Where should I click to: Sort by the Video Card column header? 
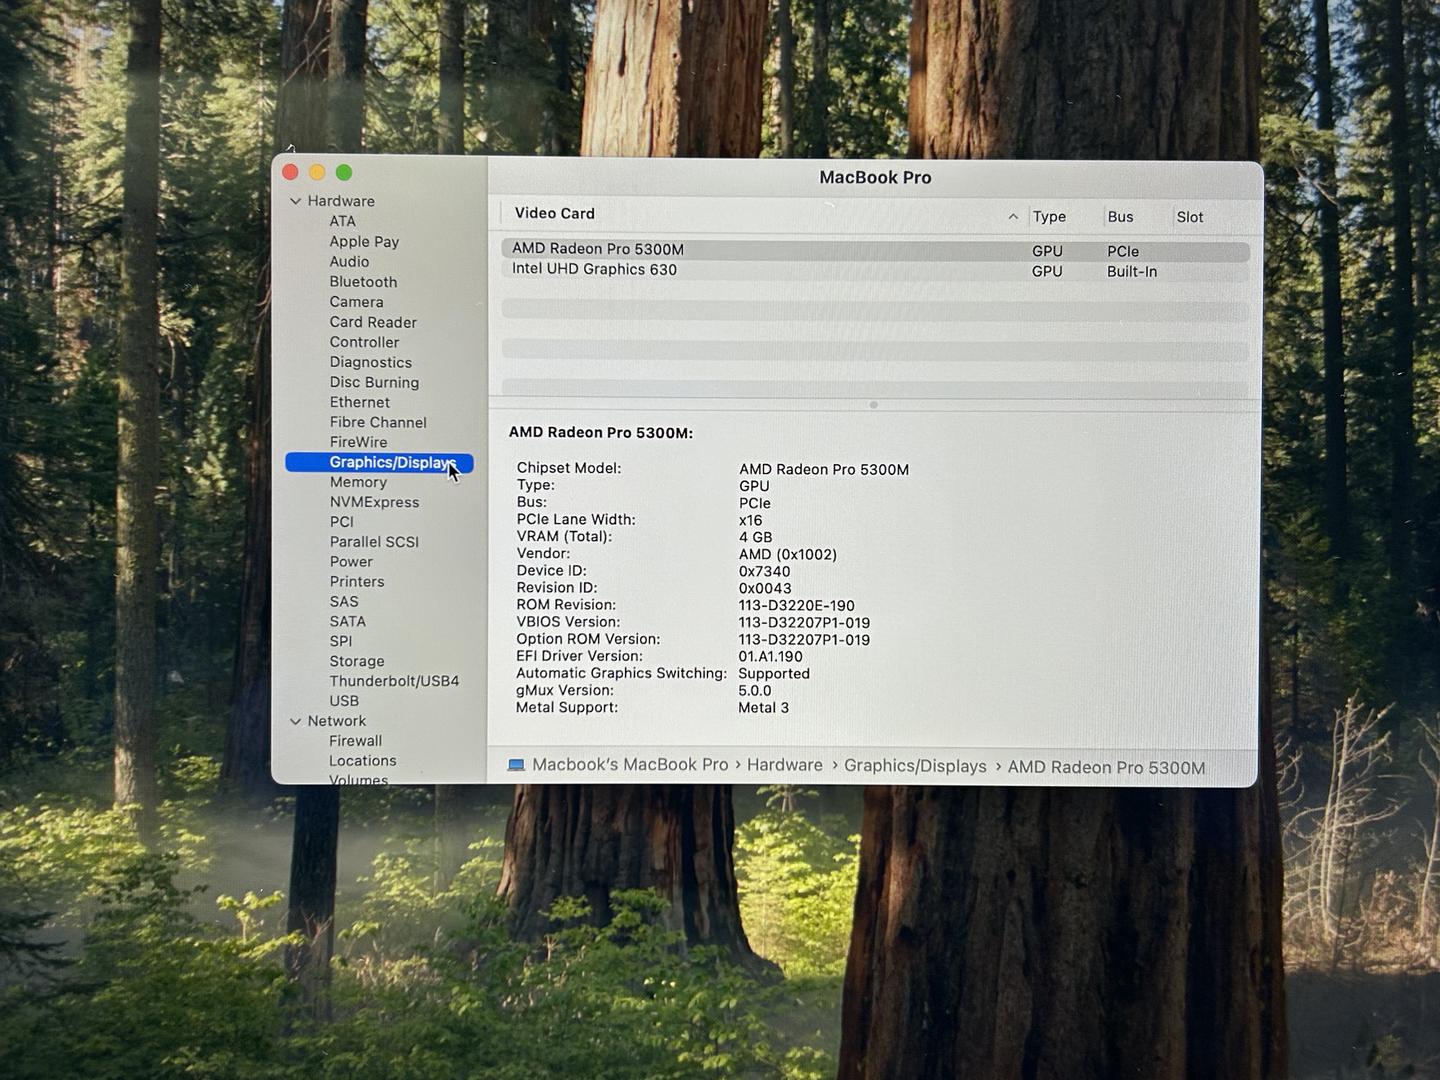point(554,213)
